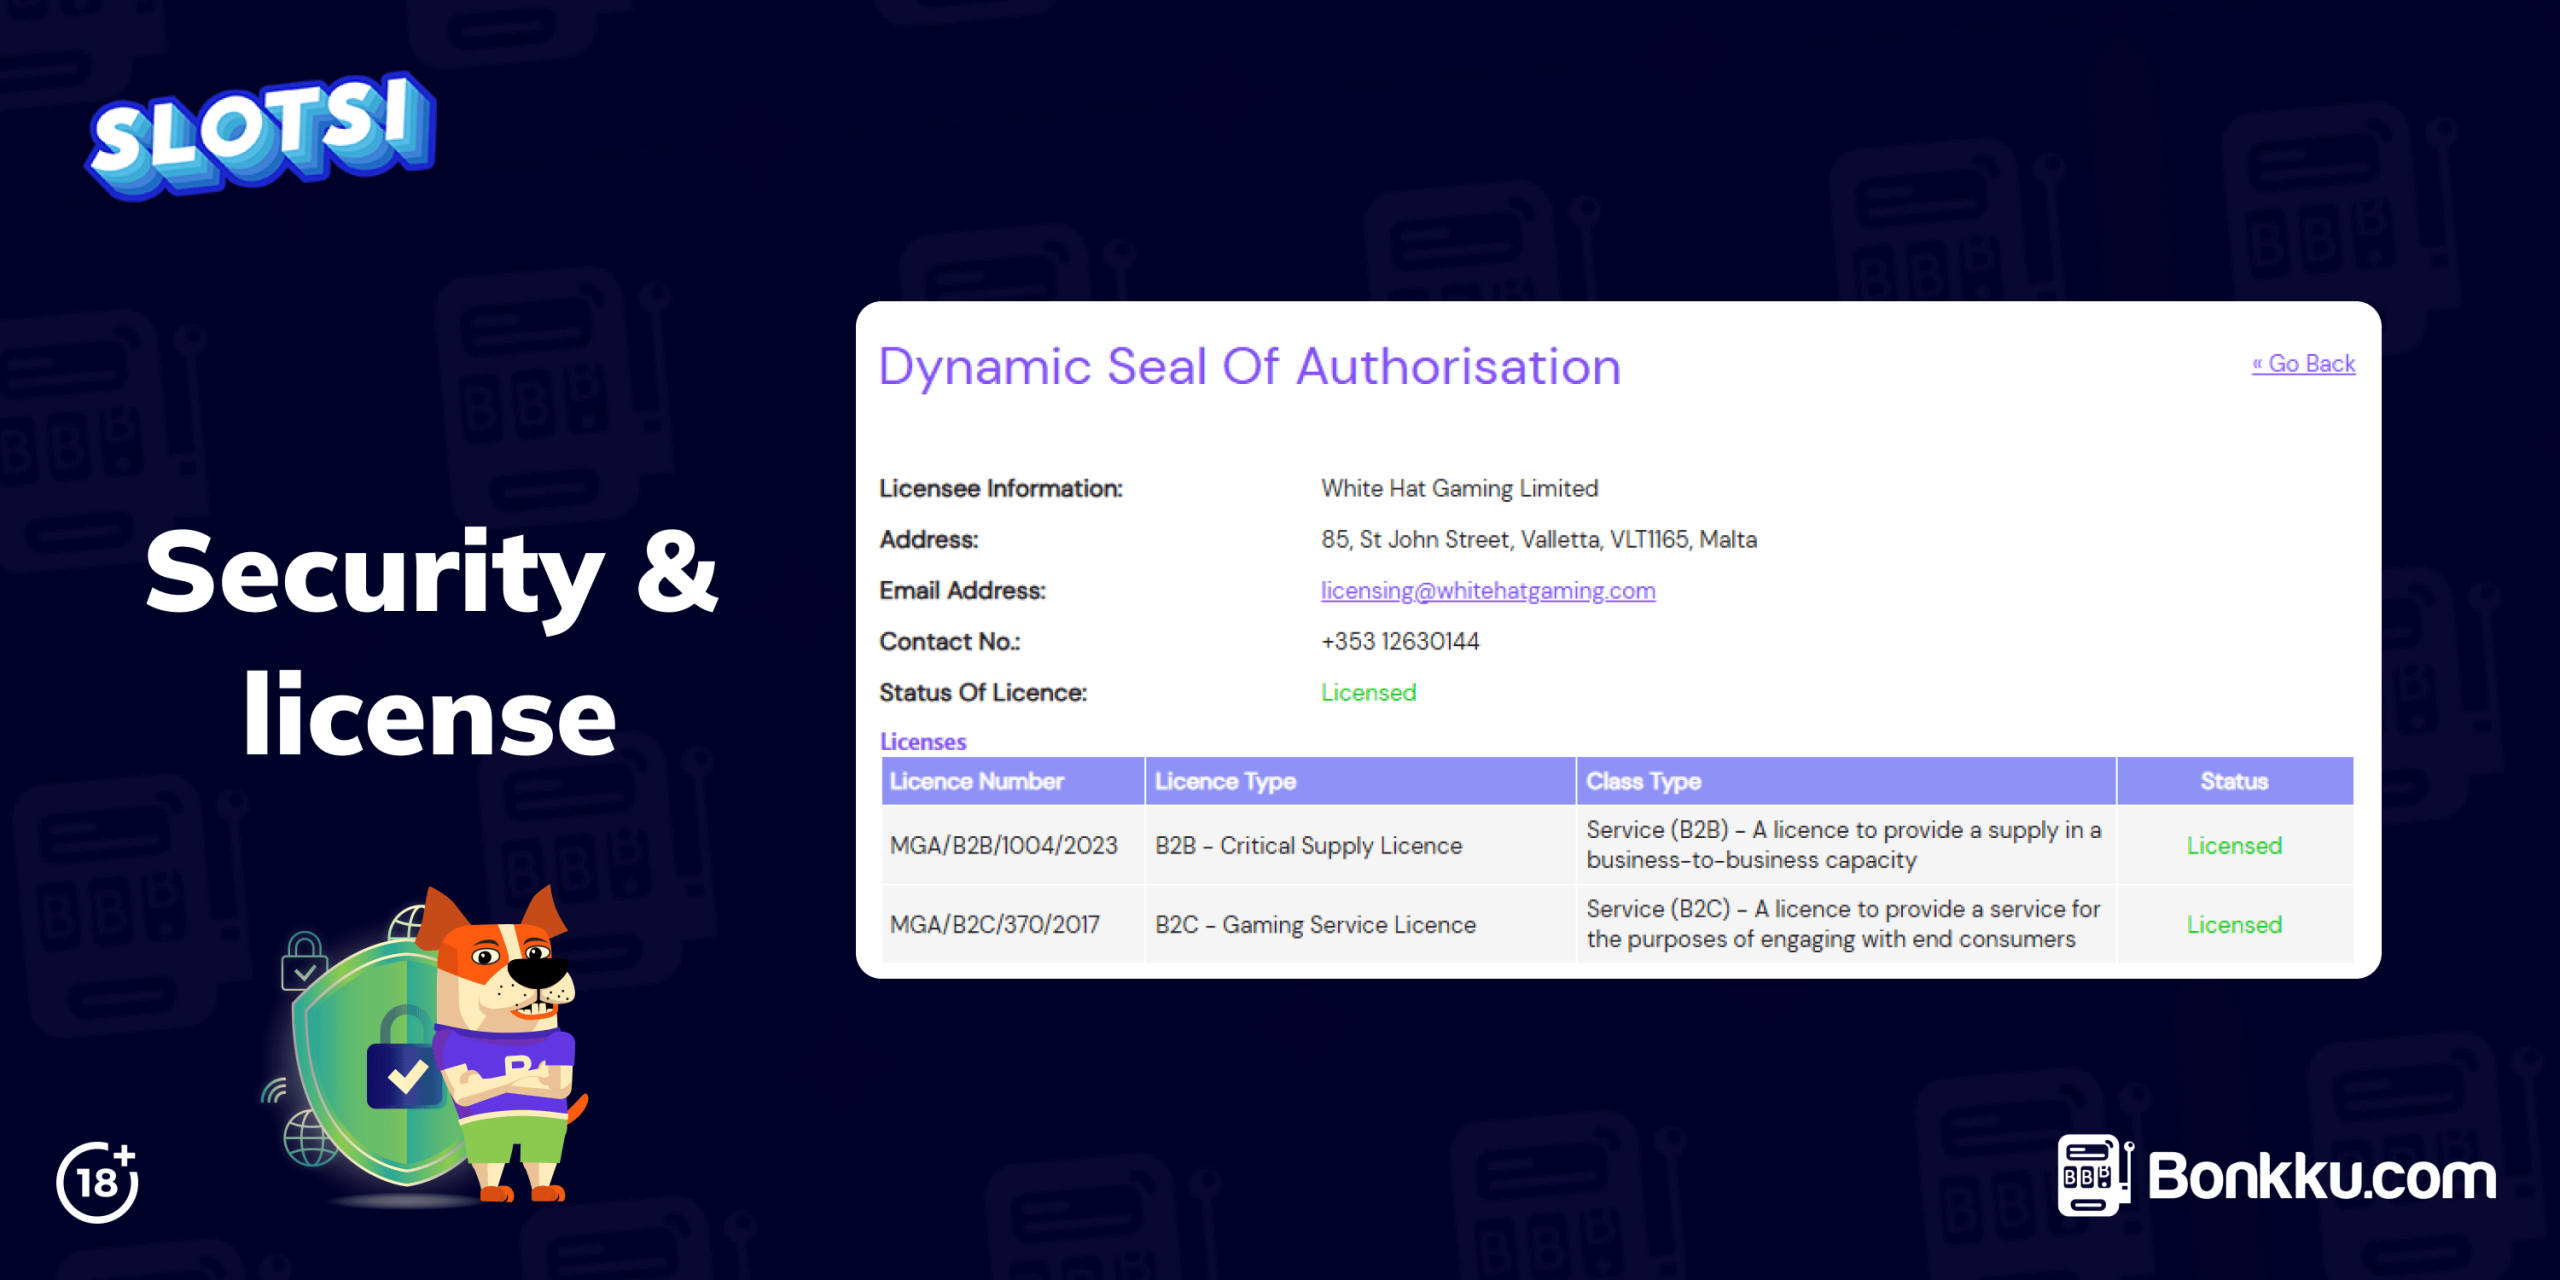2560x1280 pixels.
Task: Click the Status Of Licence Licensed value
Action: pyautogui.click(x=1368, y=692)
